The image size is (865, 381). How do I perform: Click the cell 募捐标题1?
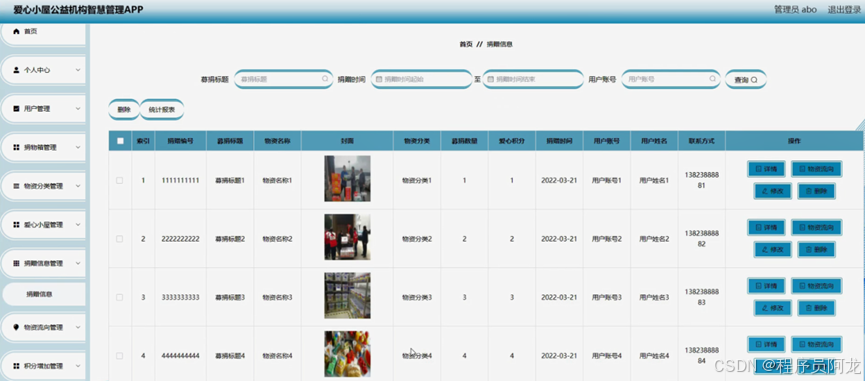point(230,180)
